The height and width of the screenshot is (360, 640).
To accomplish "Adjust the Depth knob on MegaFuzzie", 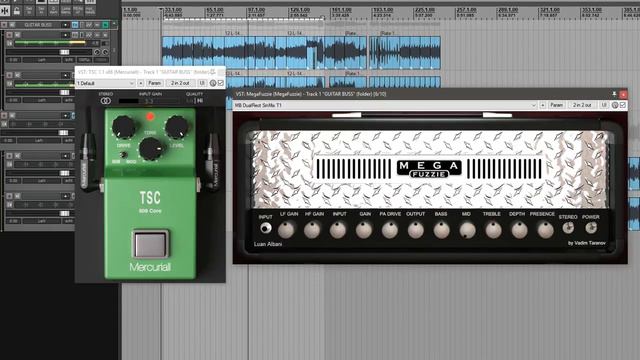I will click(519, 230).
